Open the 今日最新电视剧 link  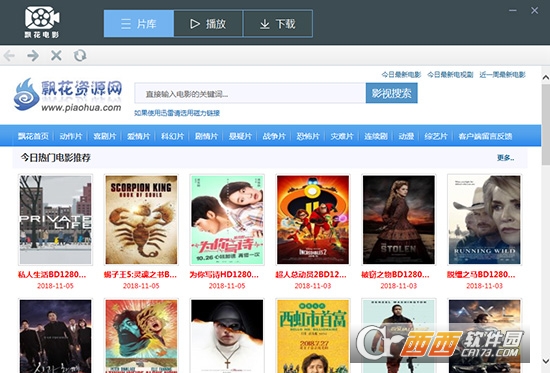450,75
